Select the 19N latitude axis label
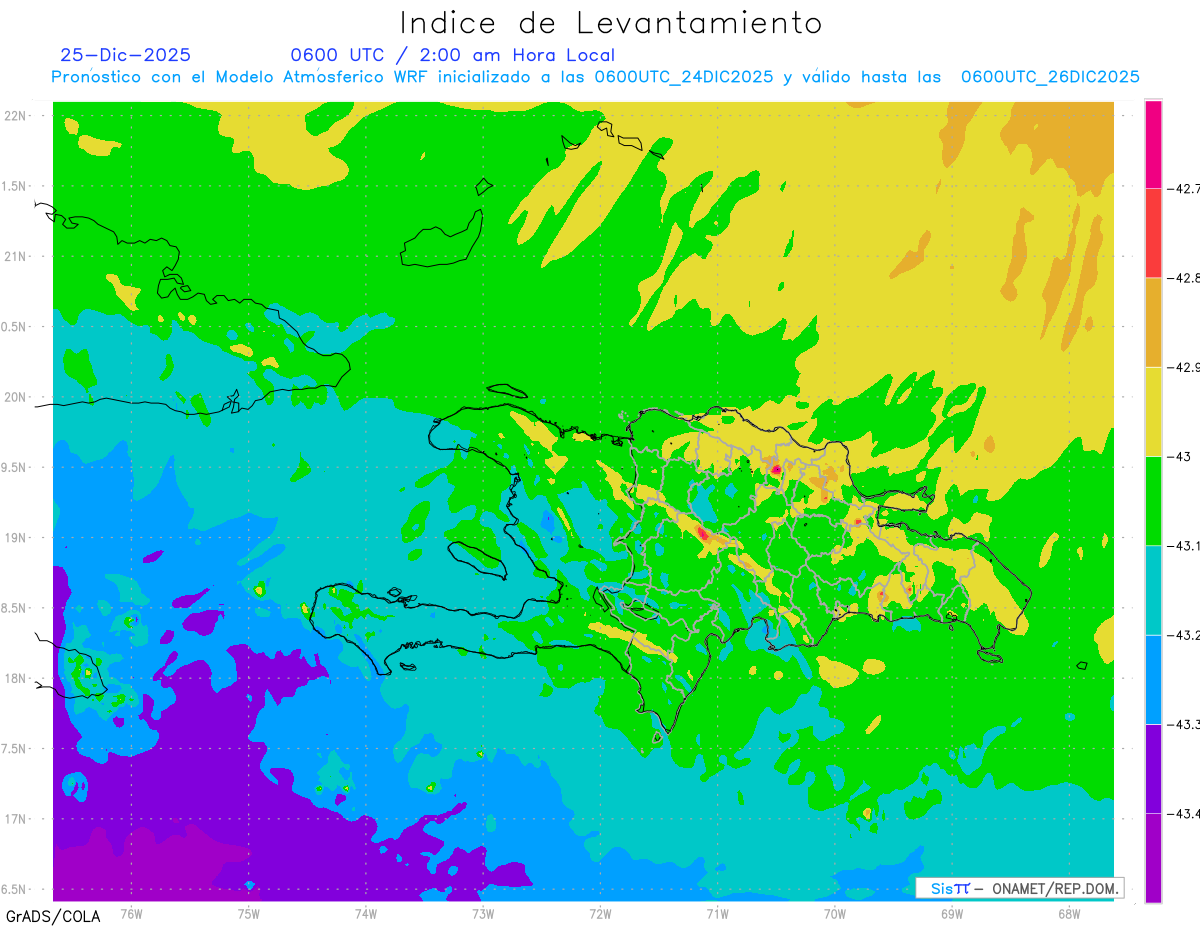 point(14,537)
